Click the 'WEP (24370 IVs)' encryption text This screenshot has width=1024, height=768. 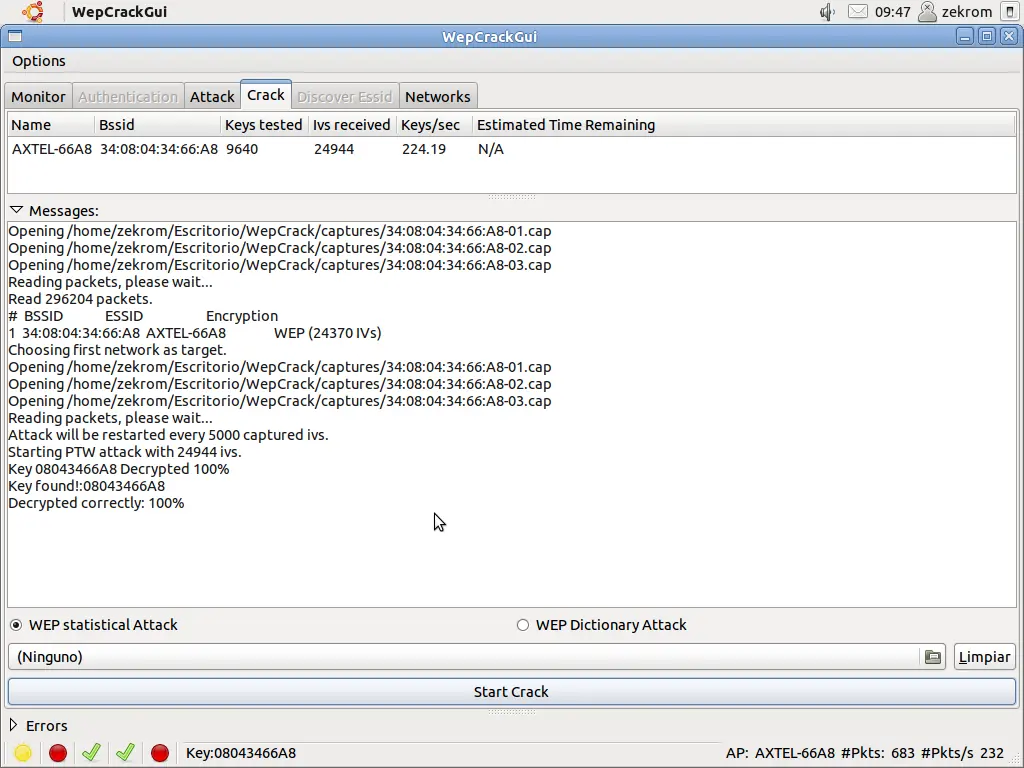click(x=328, y=333)
